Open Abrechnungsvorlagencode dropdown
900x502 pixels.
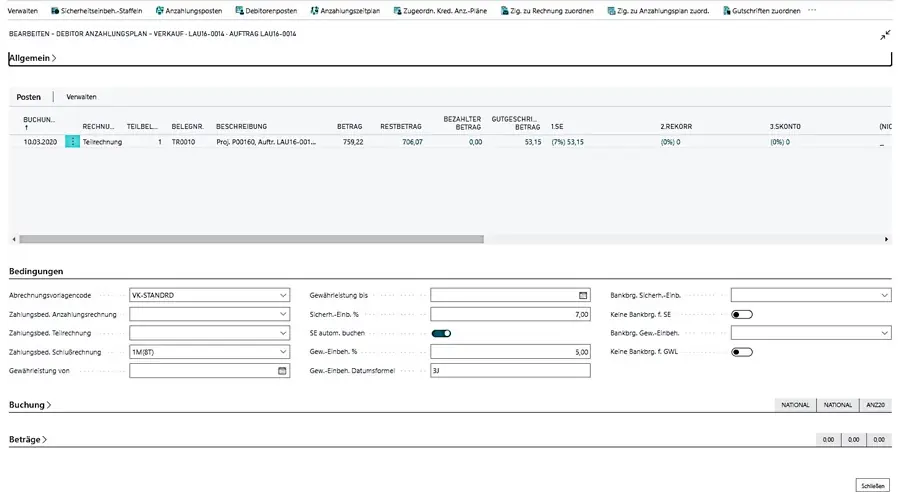(283, 295)
